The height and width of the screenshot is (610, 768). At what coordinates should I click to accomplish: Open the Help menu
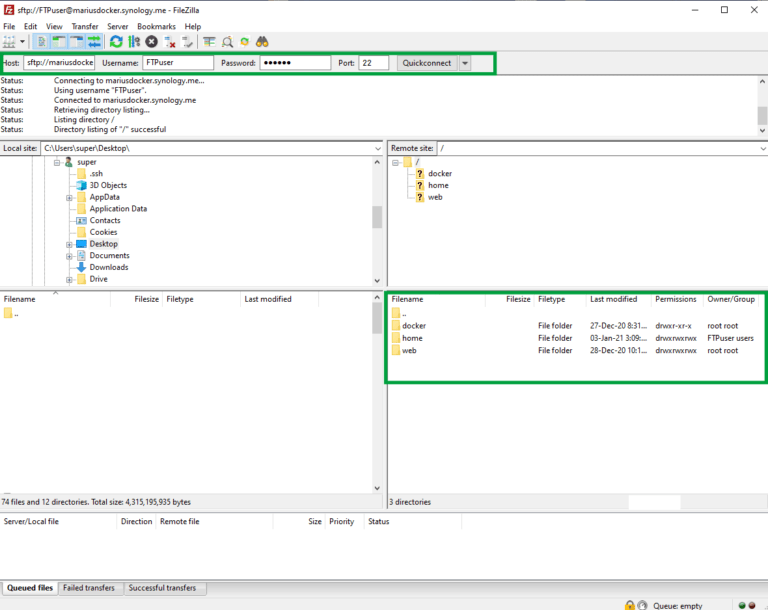click(192, 26)
